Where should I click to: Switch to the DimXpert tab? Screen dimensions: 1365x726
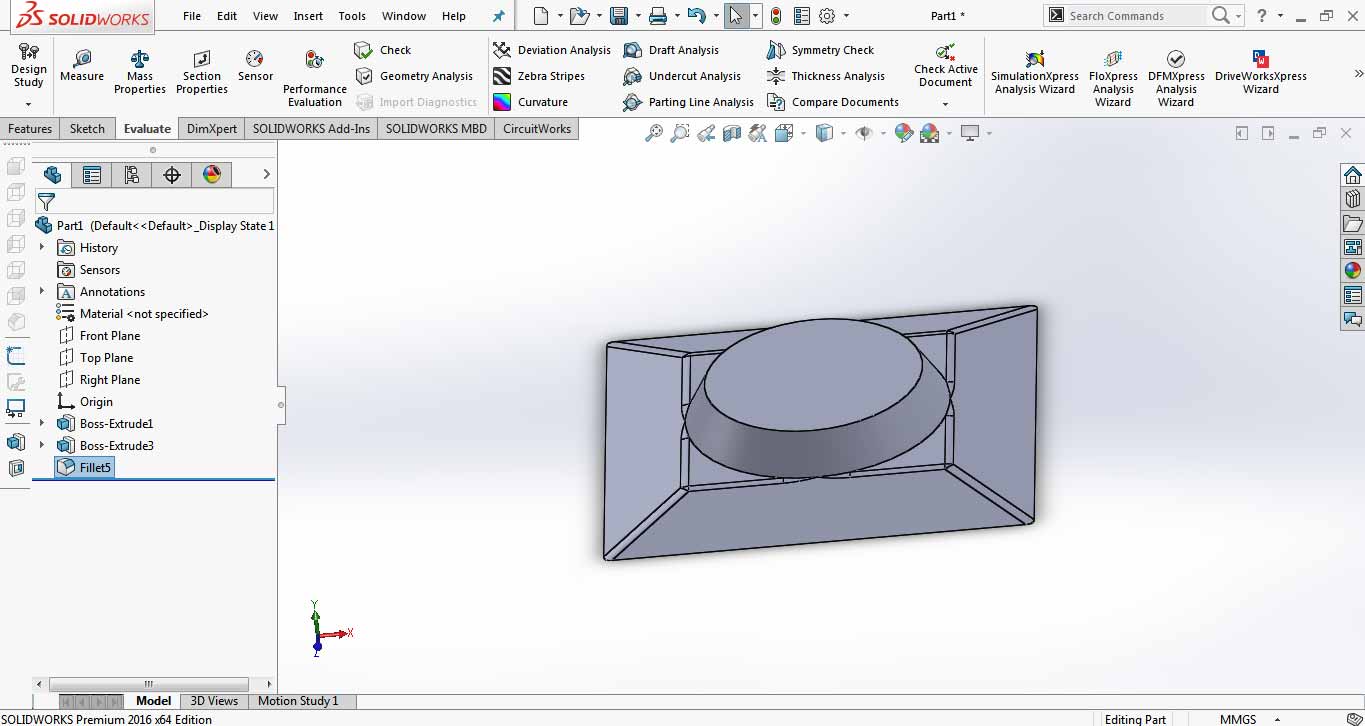212,128
